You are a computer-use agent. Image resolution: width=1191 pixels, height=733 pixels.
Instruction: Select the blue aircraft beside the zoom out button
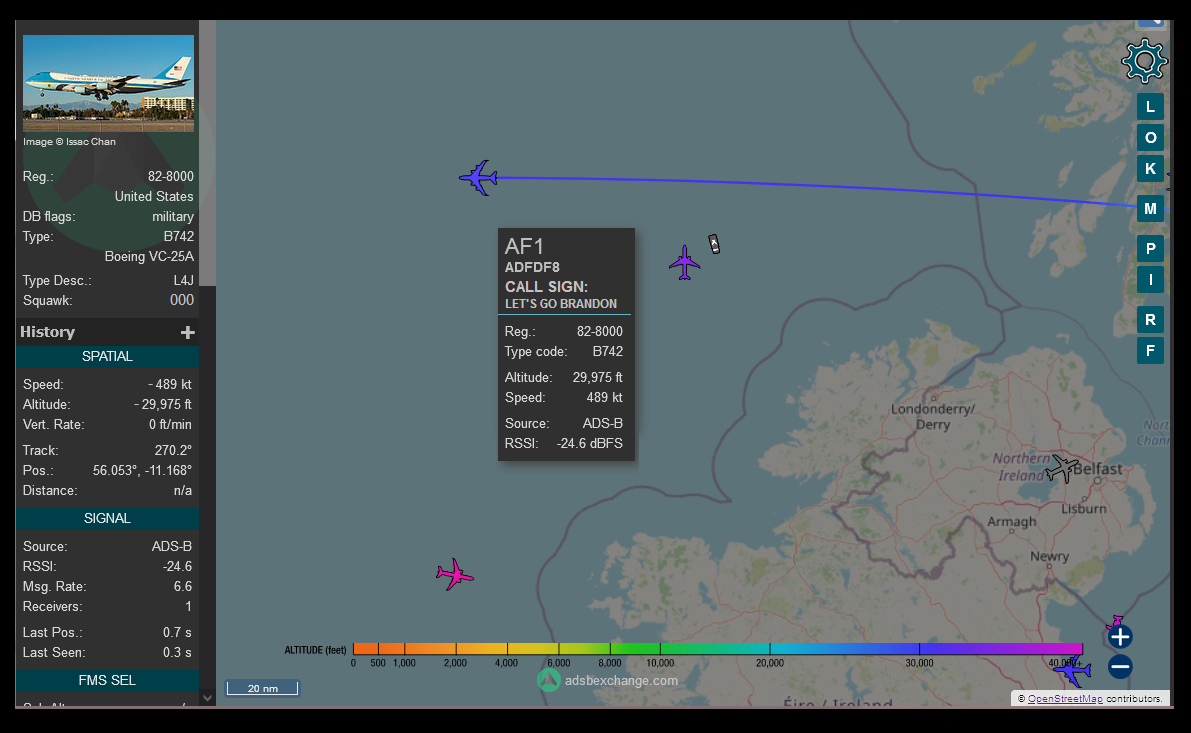pyautogui.click(x=1073, y=671)
